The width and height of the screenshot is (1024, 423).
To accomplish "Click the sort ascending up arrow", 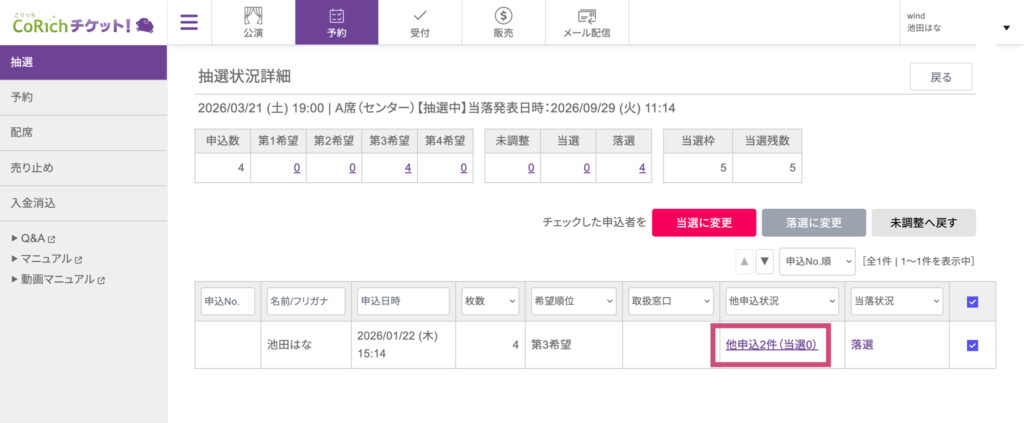I will 744,261.
